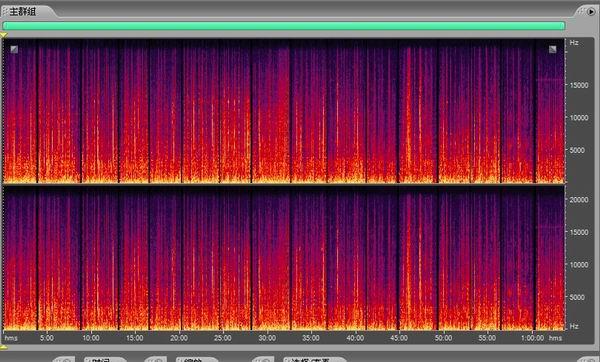Image resolution: width=600 pixels, height=362 pixels.
Task: Click the 15000 mark on the upper frequency scale
Action: pos(579,85)
